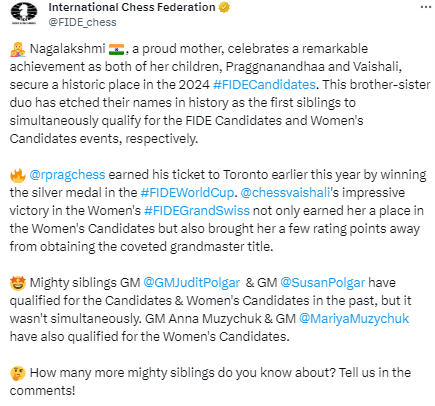Open the #FIDEWorldCup hashtag
Screen dimensions: 435x406
(187, 193)
